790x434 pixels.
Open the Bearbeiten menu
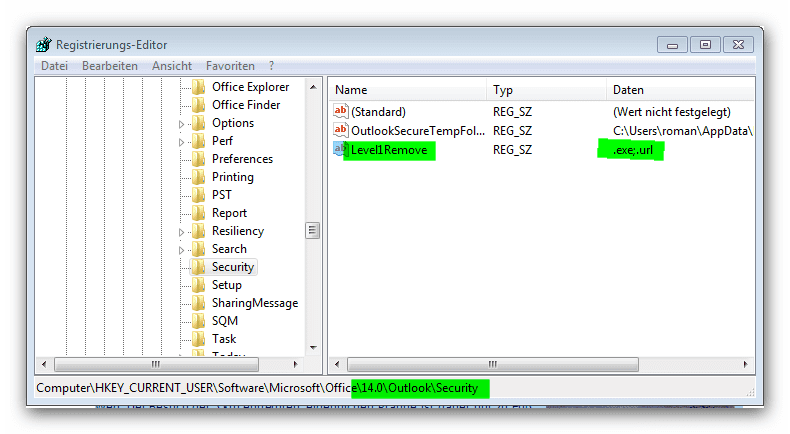coord(110,66)
